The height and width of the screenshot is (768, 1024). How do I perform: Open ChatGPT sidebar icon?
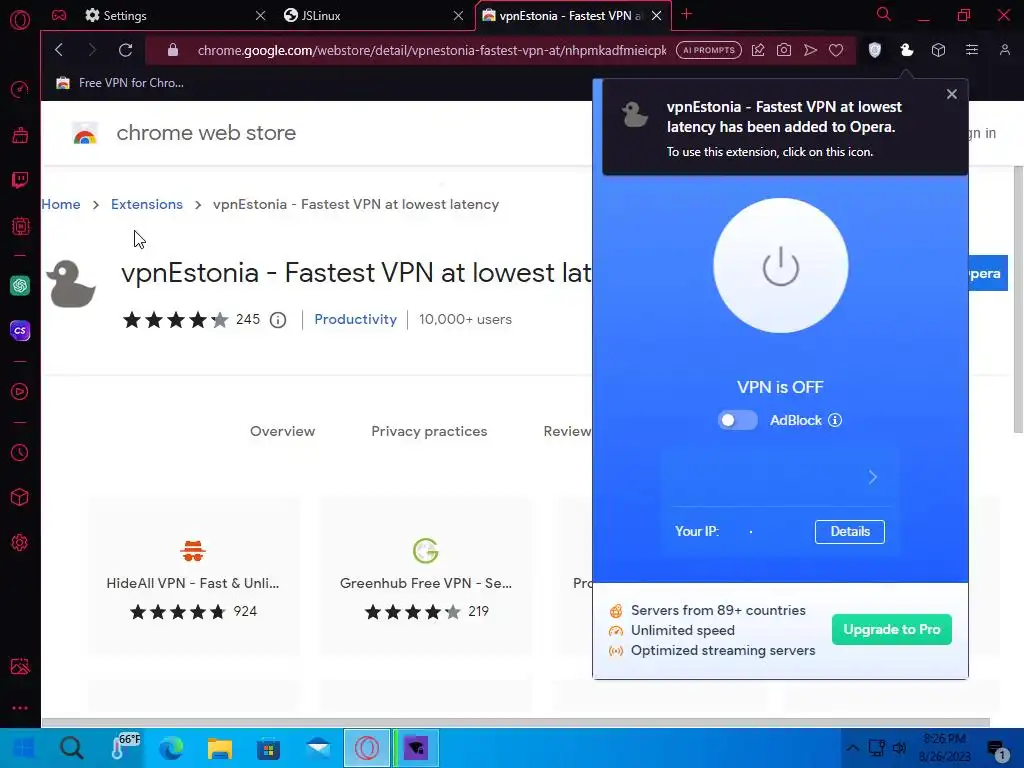[x=20, y=285]
